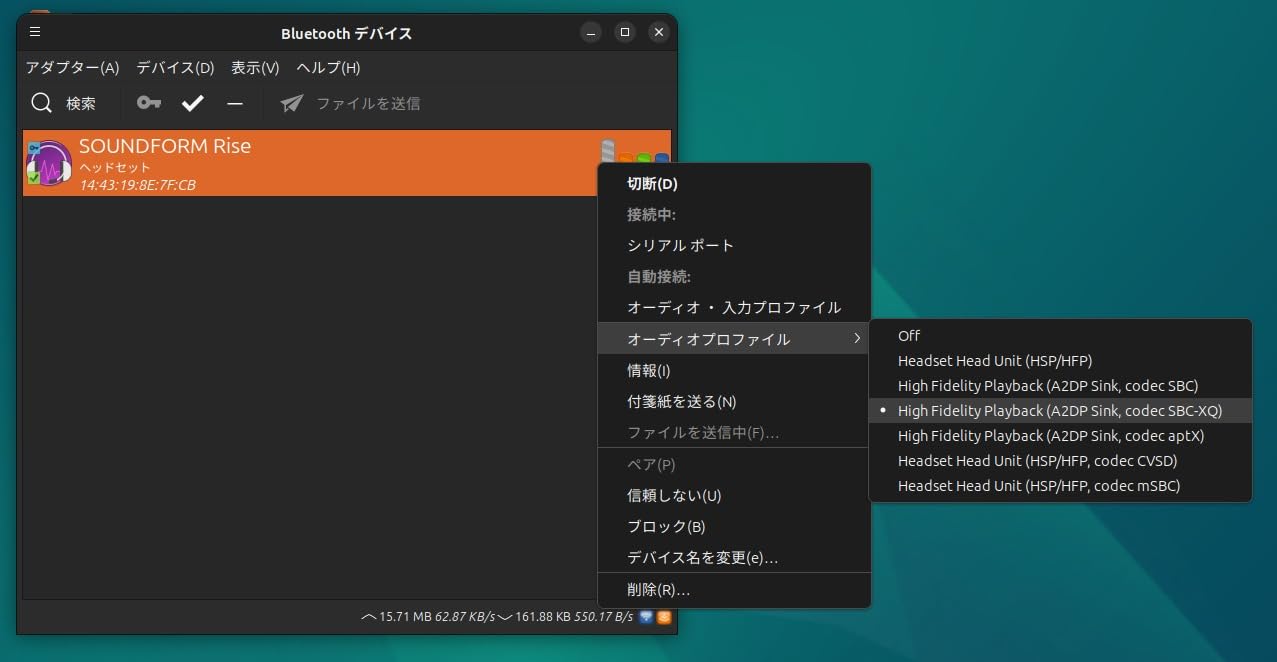
Task: Click the search magnifier icon in the toolbar
Action: (41, 103)
